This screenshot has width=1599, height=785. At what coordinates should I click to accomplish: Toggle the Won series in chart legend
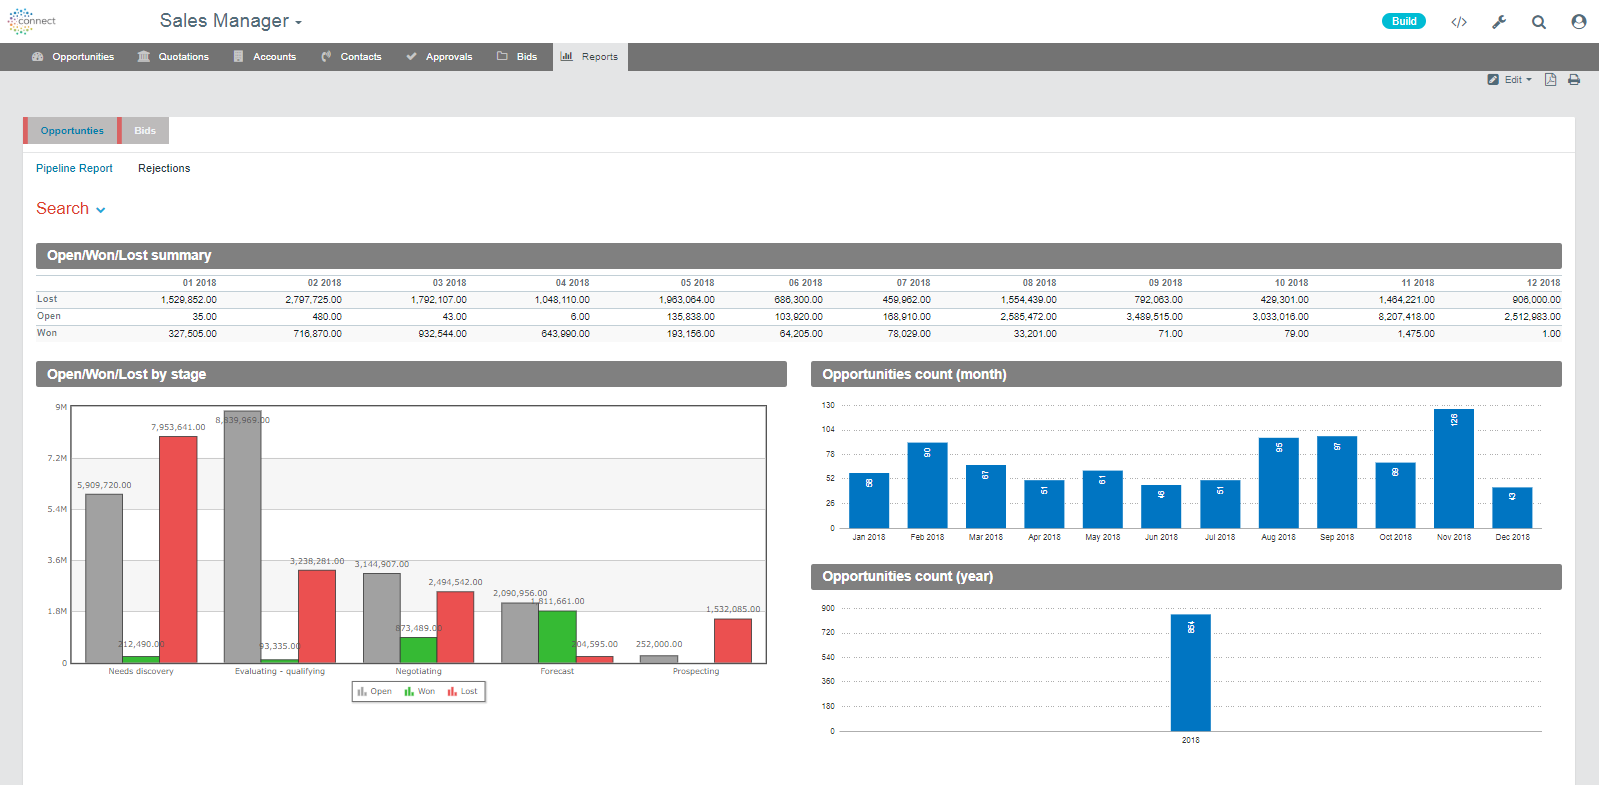(x=420, y=692)
